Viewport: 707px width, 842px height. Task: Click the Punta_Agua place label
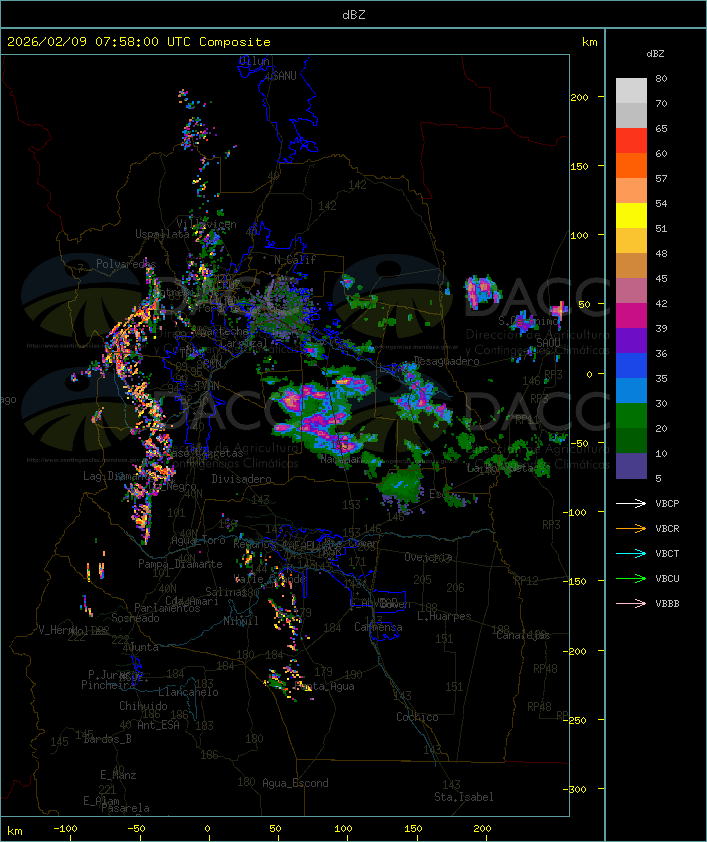coord(324,686)
